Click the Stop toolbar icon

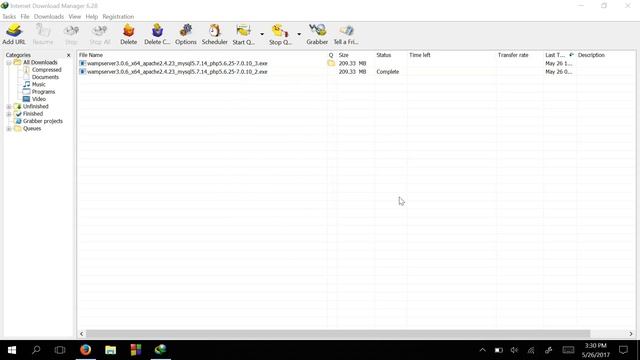point(71,34)
